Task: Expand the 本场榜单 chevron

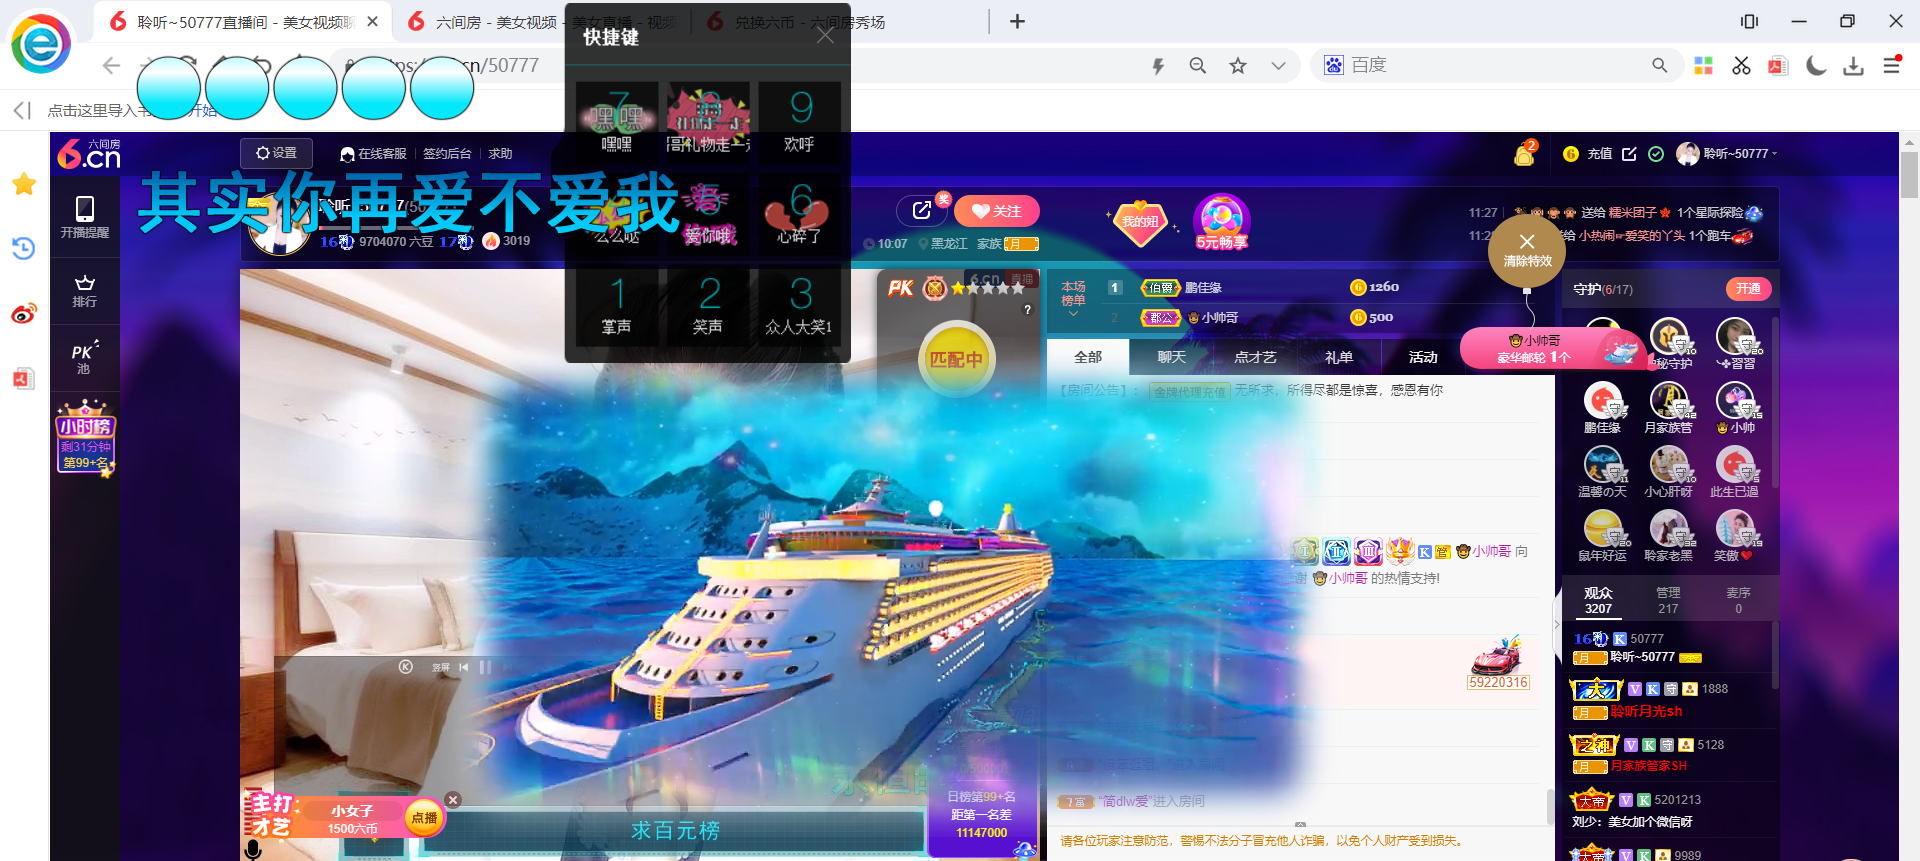Action: pyautogui.click(x=1073, y=314)
